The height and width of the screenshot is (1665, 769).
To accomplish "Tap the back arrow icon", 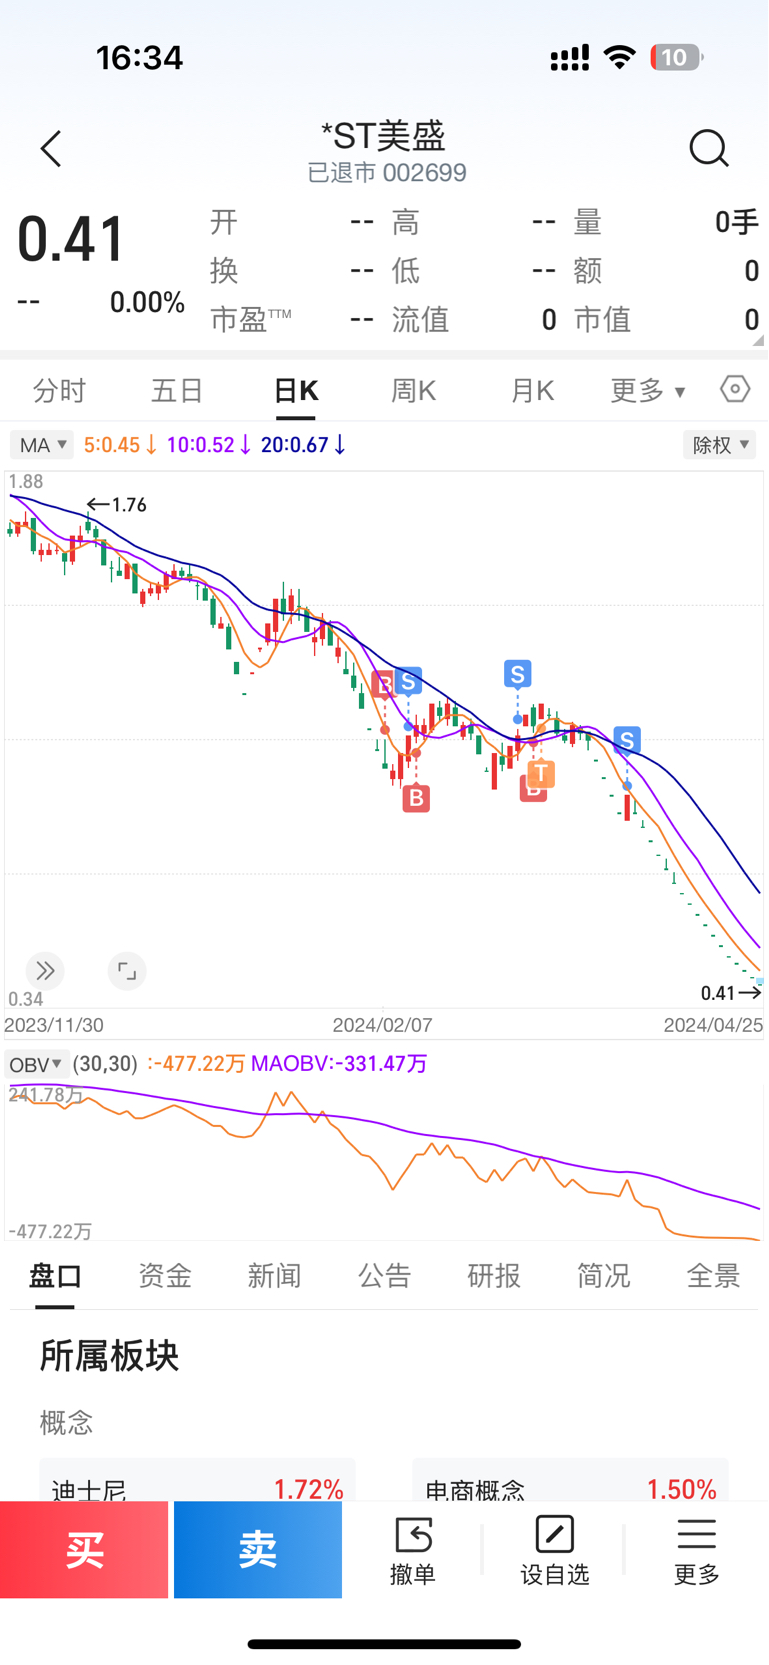I will (51, 149).
